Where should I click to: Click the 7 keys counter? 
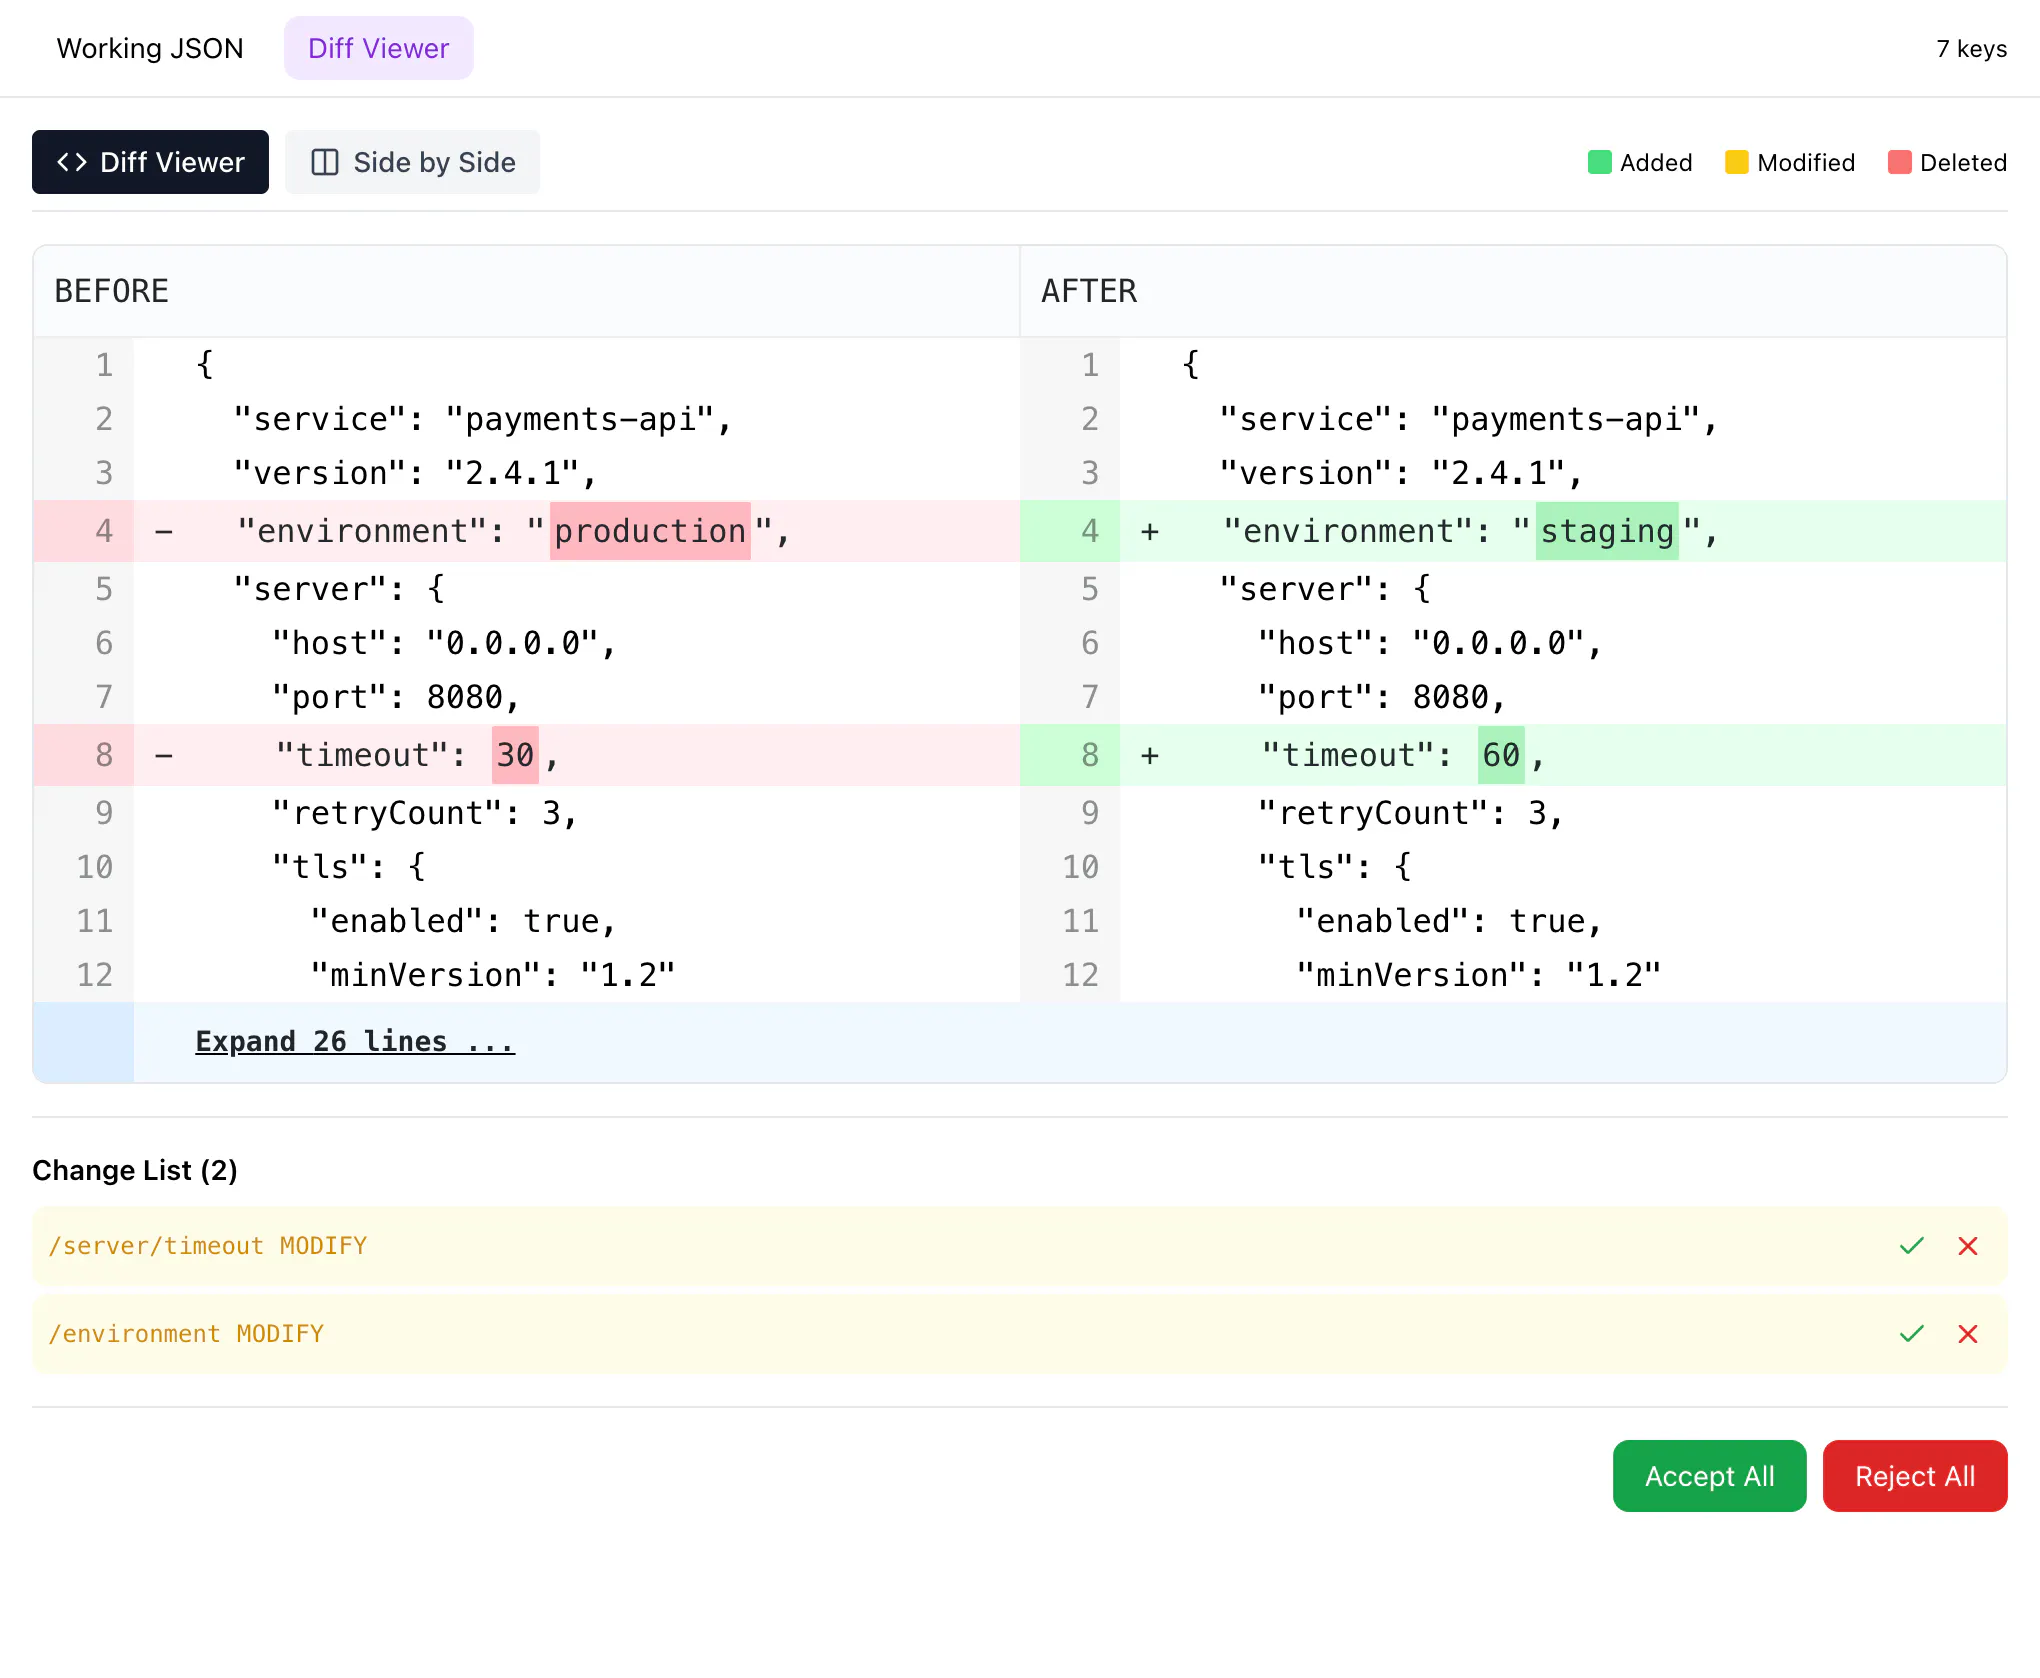pyautogui.click(x=1971, y=48)
